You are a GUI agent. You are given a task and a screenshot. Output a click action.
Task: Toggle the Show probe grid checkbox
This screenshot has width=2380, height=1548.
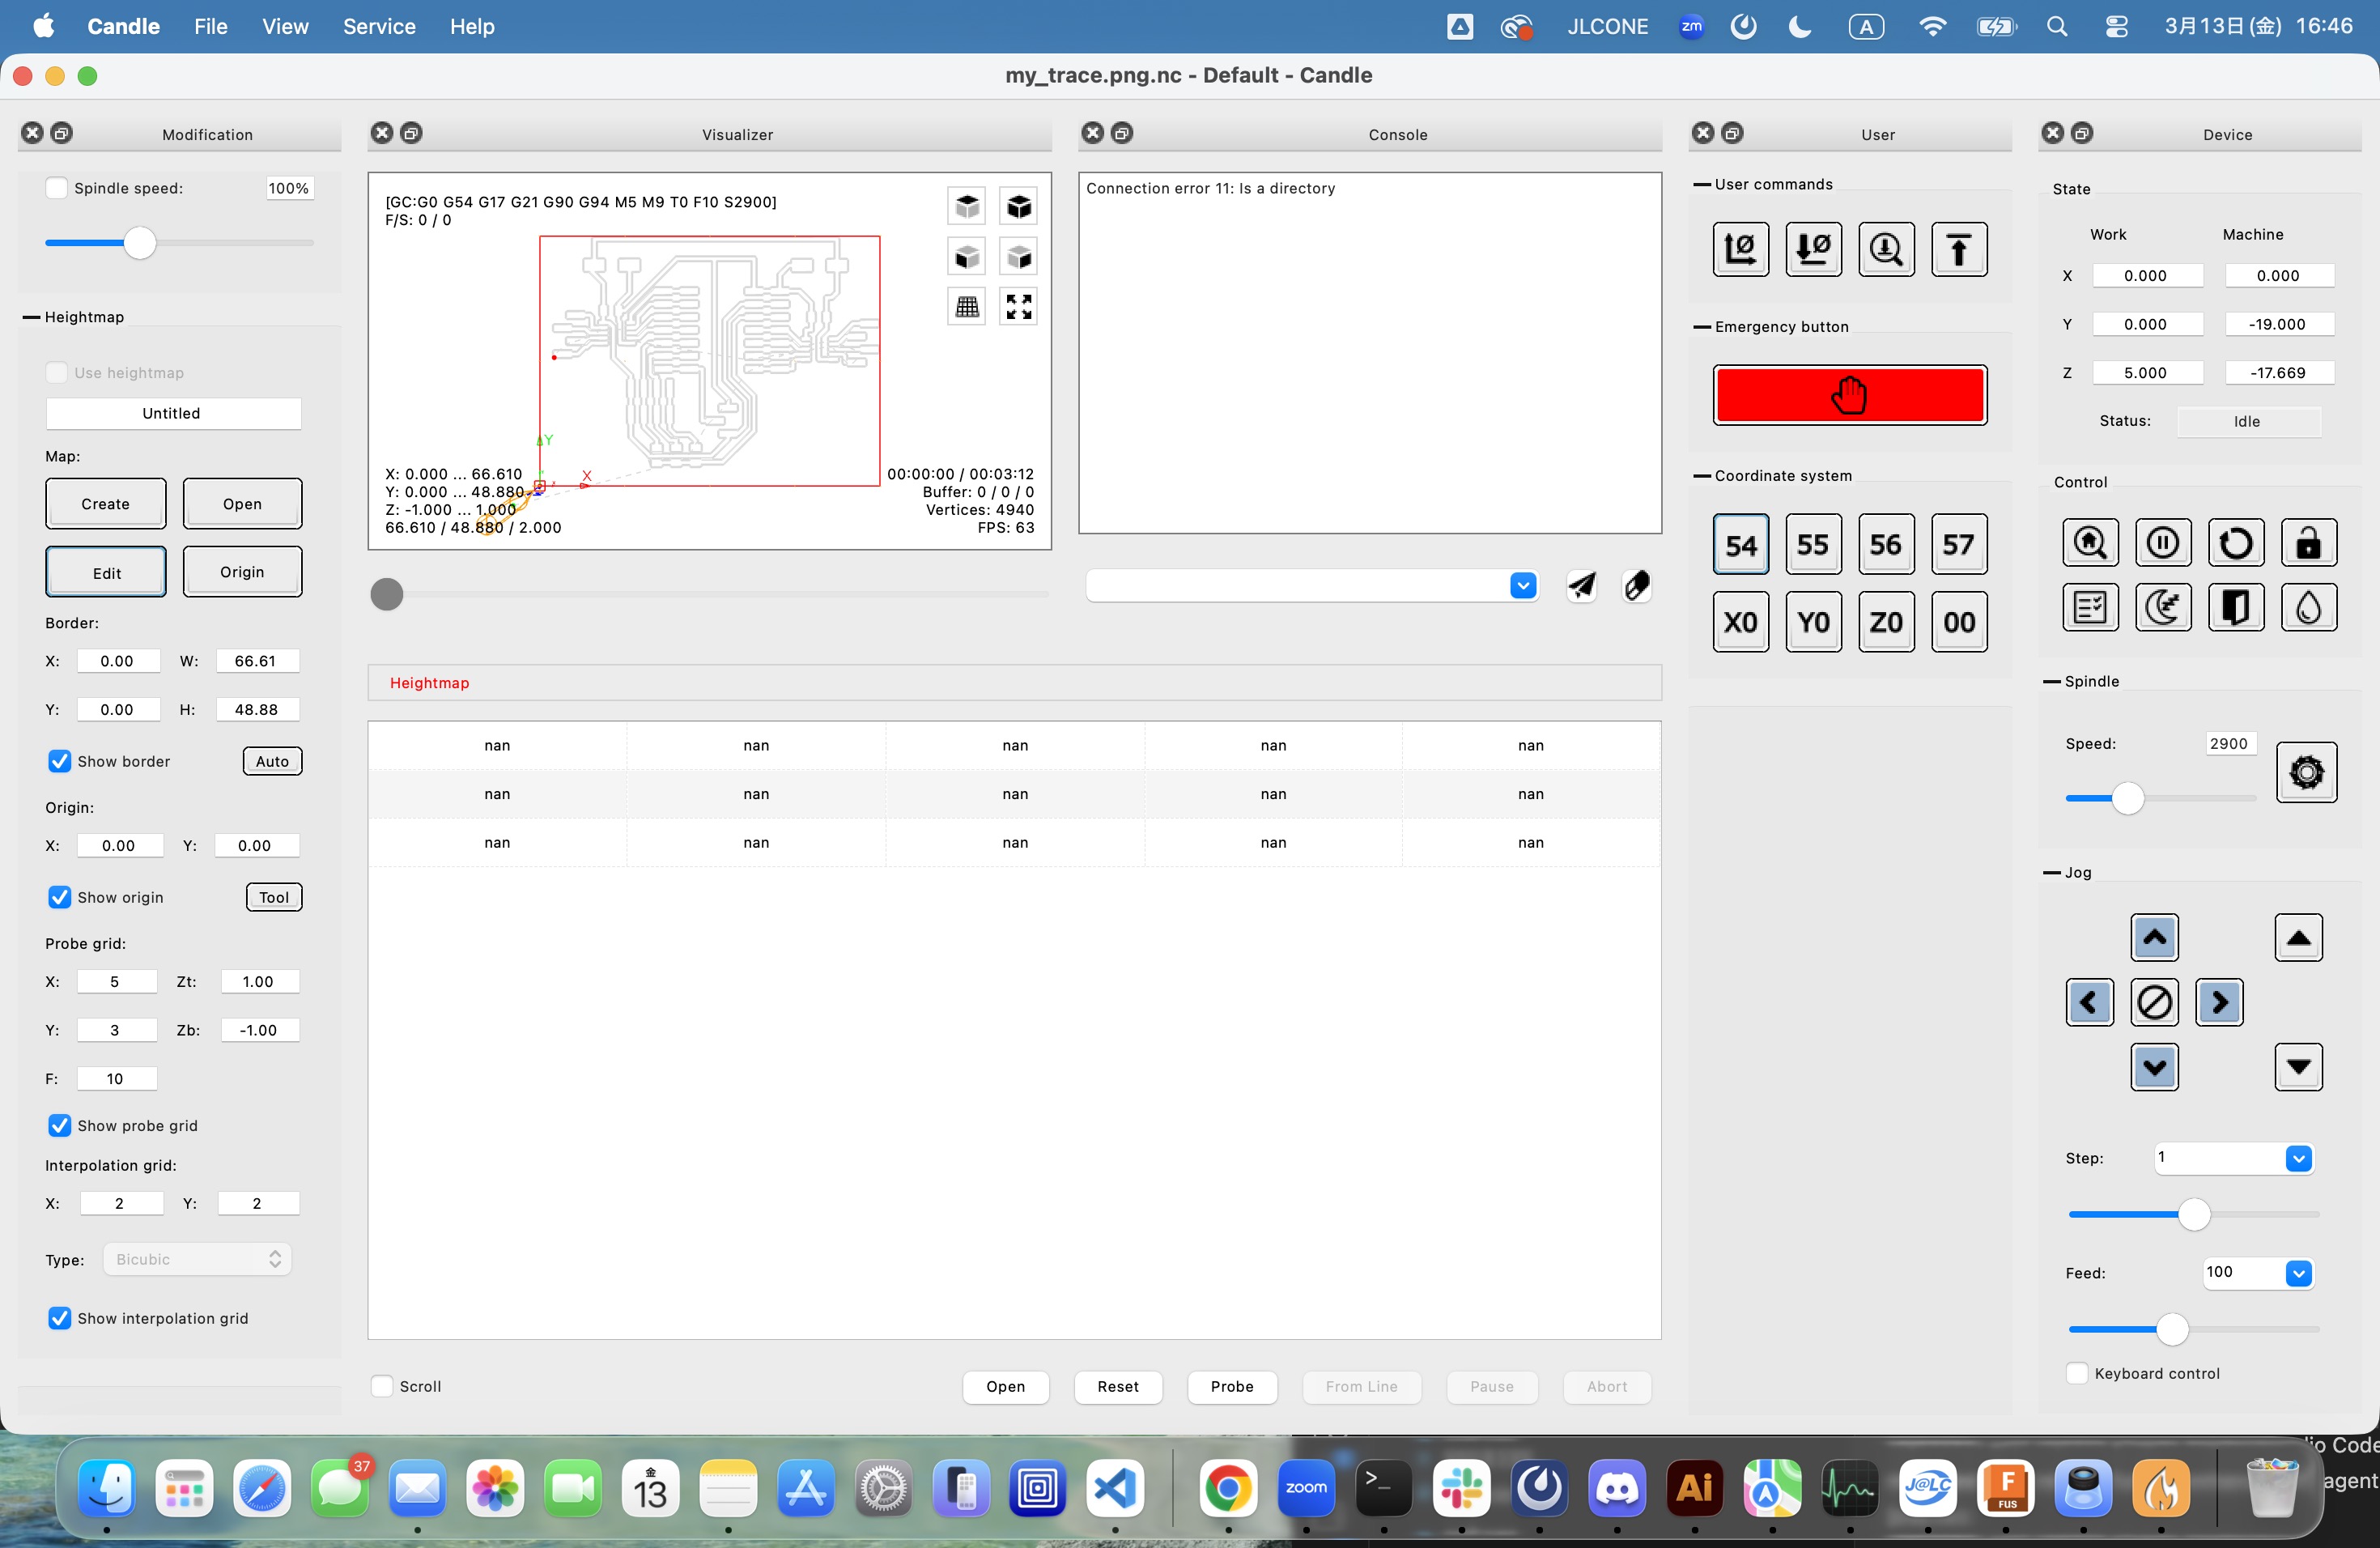[60, 1125]
